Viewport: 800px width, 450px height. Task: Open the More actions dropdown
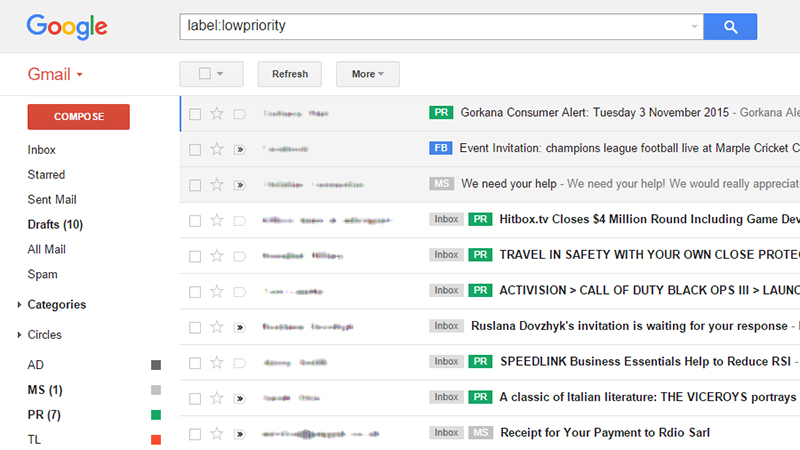point(367,74)
